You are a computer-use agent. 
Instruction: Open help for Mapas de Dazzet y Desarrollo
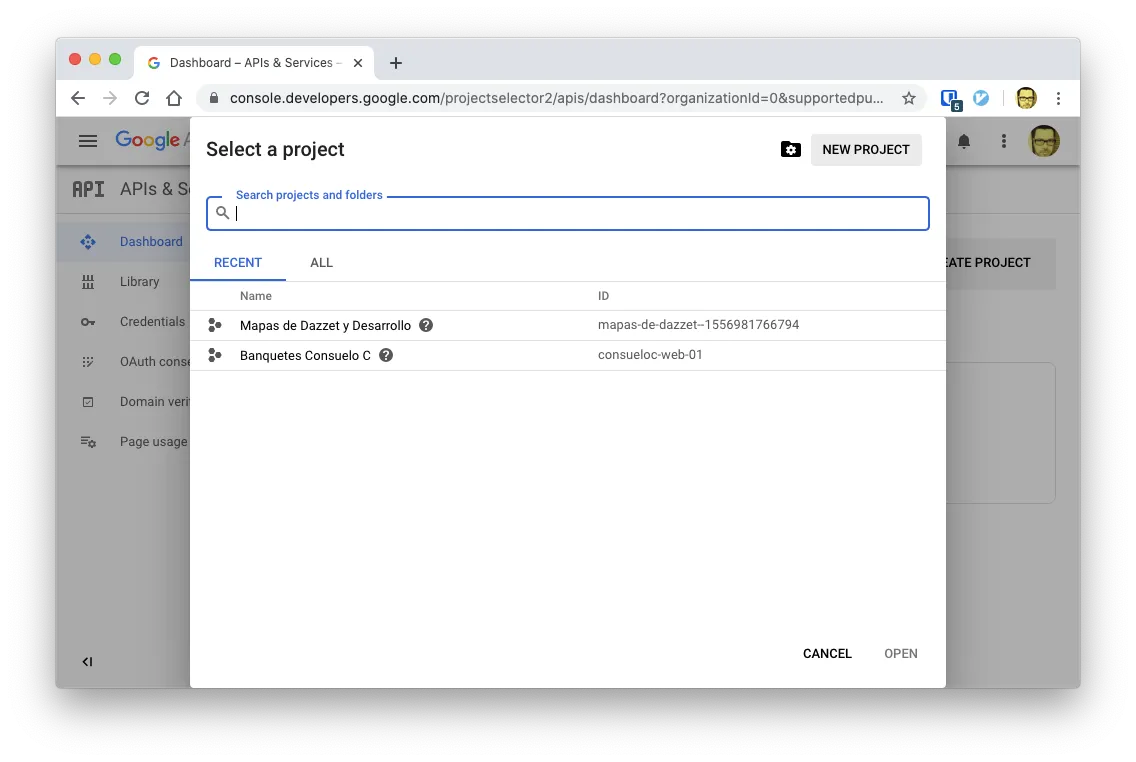[x=426, y=325]
